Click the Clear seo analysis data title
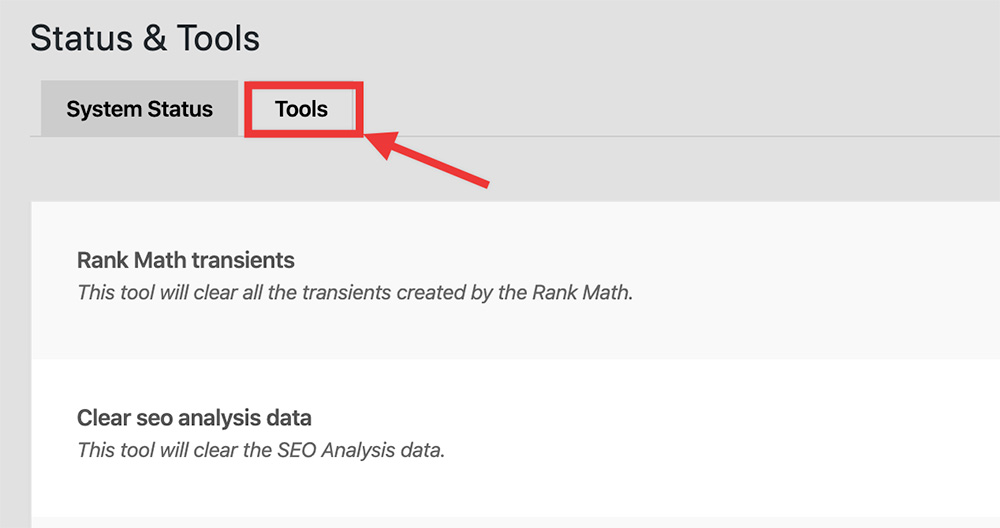The image size is (1000, 528). point(194,417)
